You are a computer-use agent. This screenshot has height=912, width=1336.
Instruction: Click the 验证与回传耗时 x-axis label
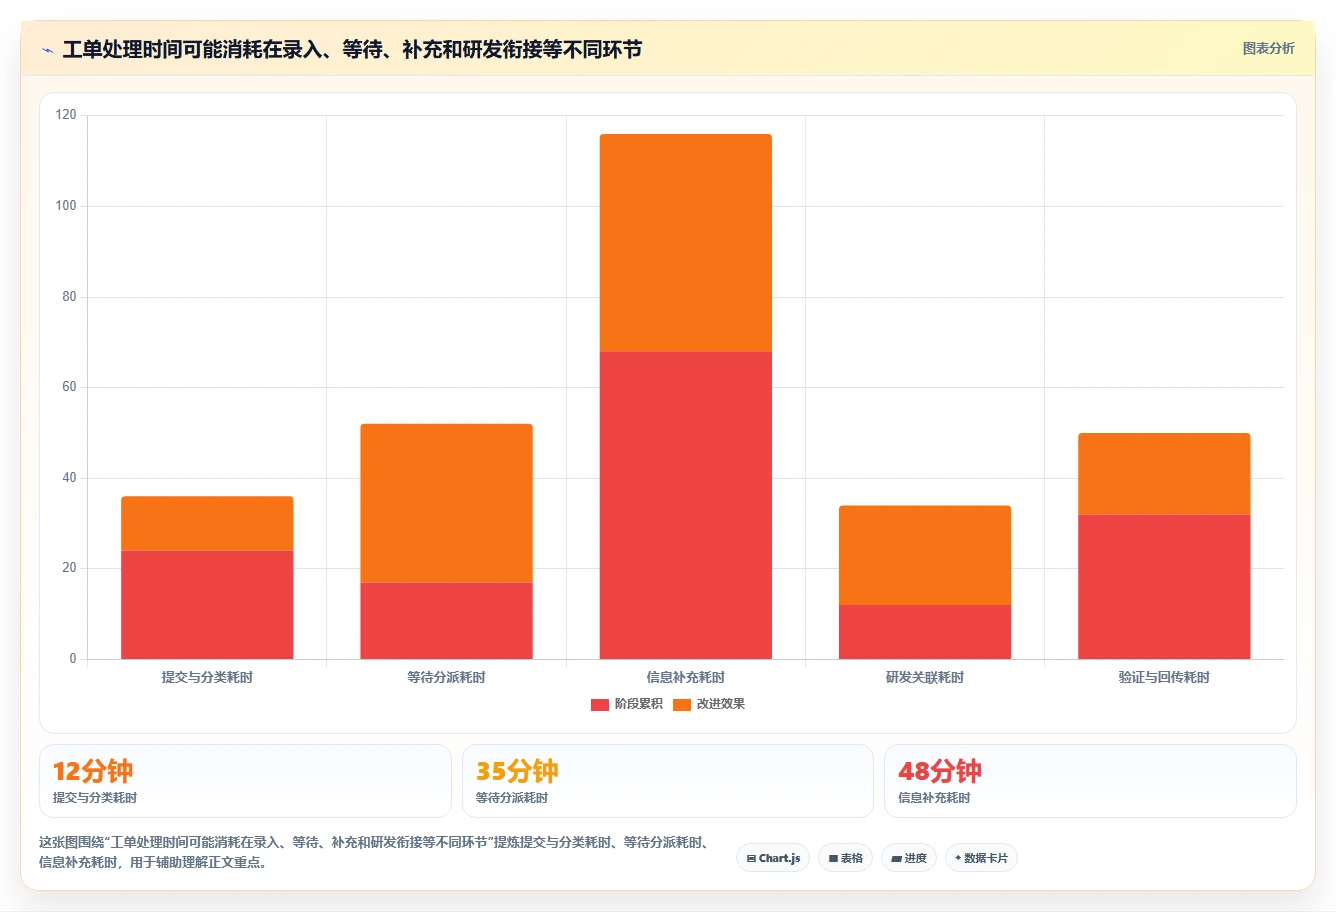point(1164,677)
